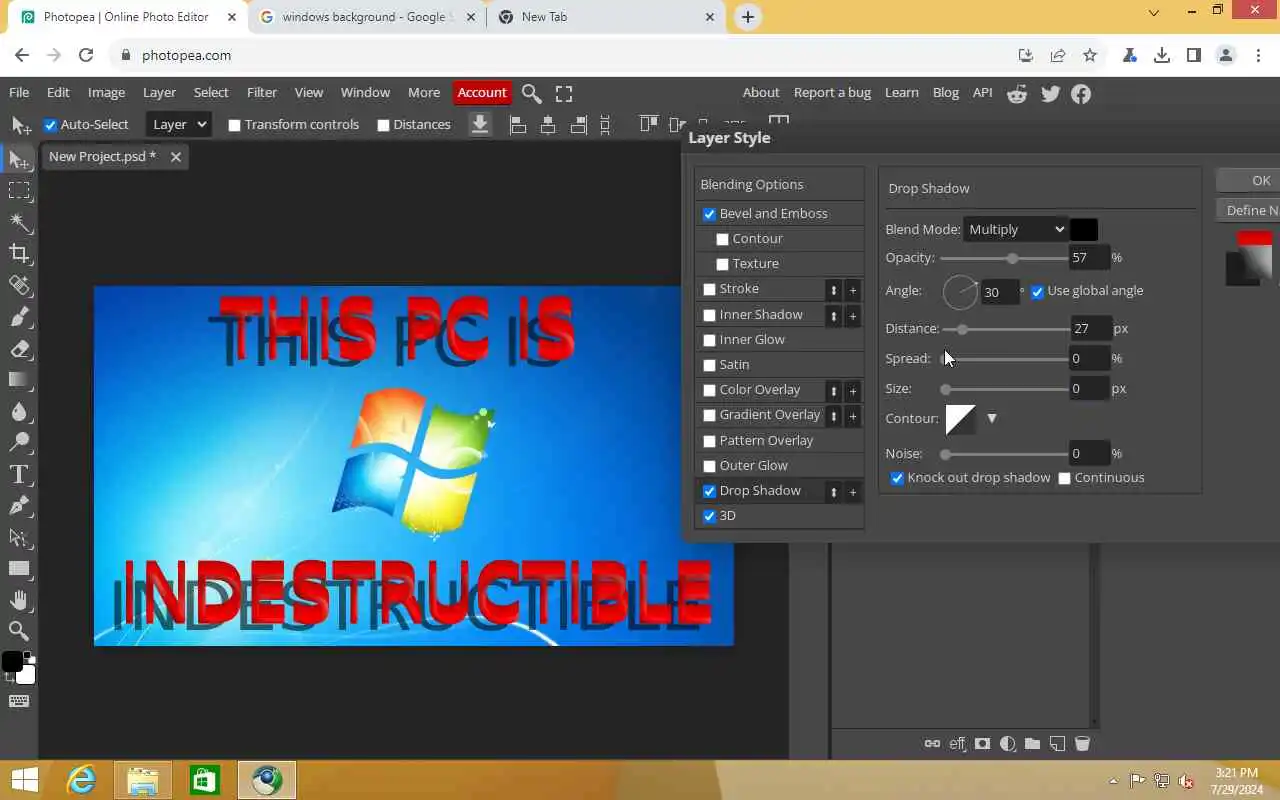Image resolution: width=1280 pixels, height=800 pixels.
Task: Click the download export icon in options bar
Action: tap(480, 124)
